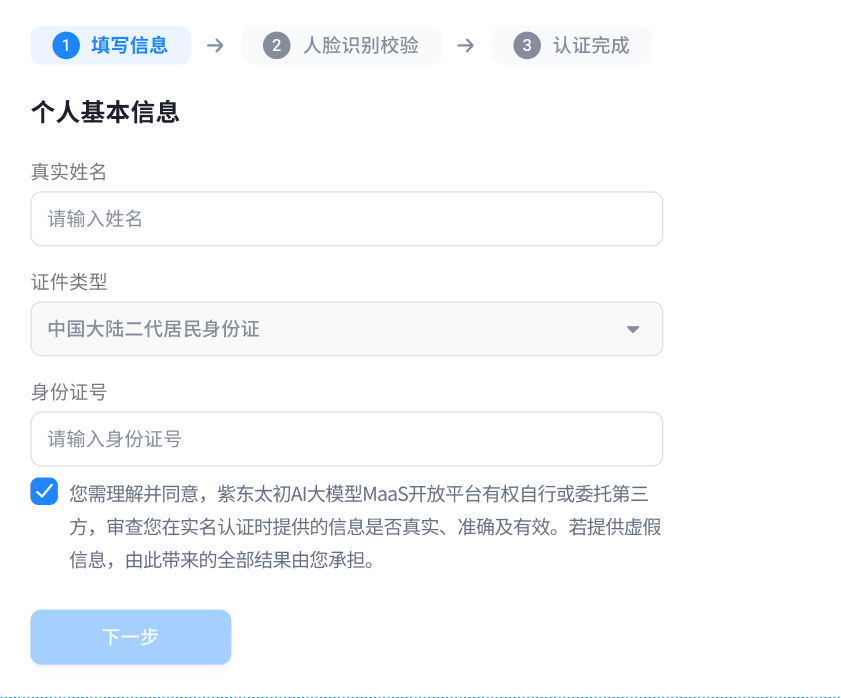Image resolution: width=841 pixels, height=698 pixels.
Task: Click the 个人基本信息 heading
Action: point(105,113)
